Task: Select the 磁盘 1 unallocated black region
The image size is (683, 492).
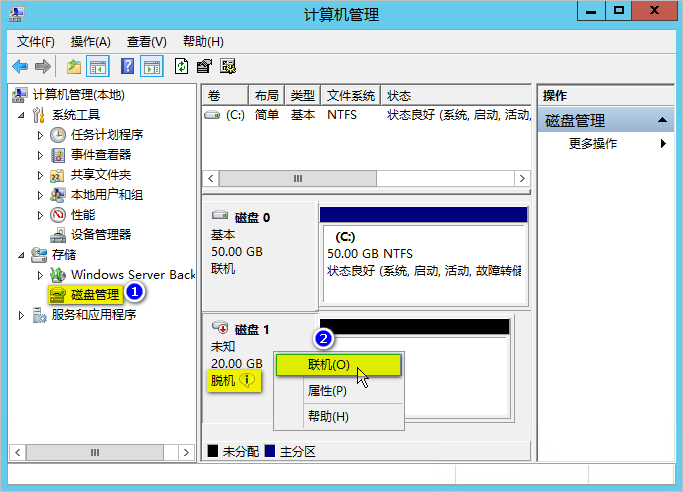Action: pos(415,327)
